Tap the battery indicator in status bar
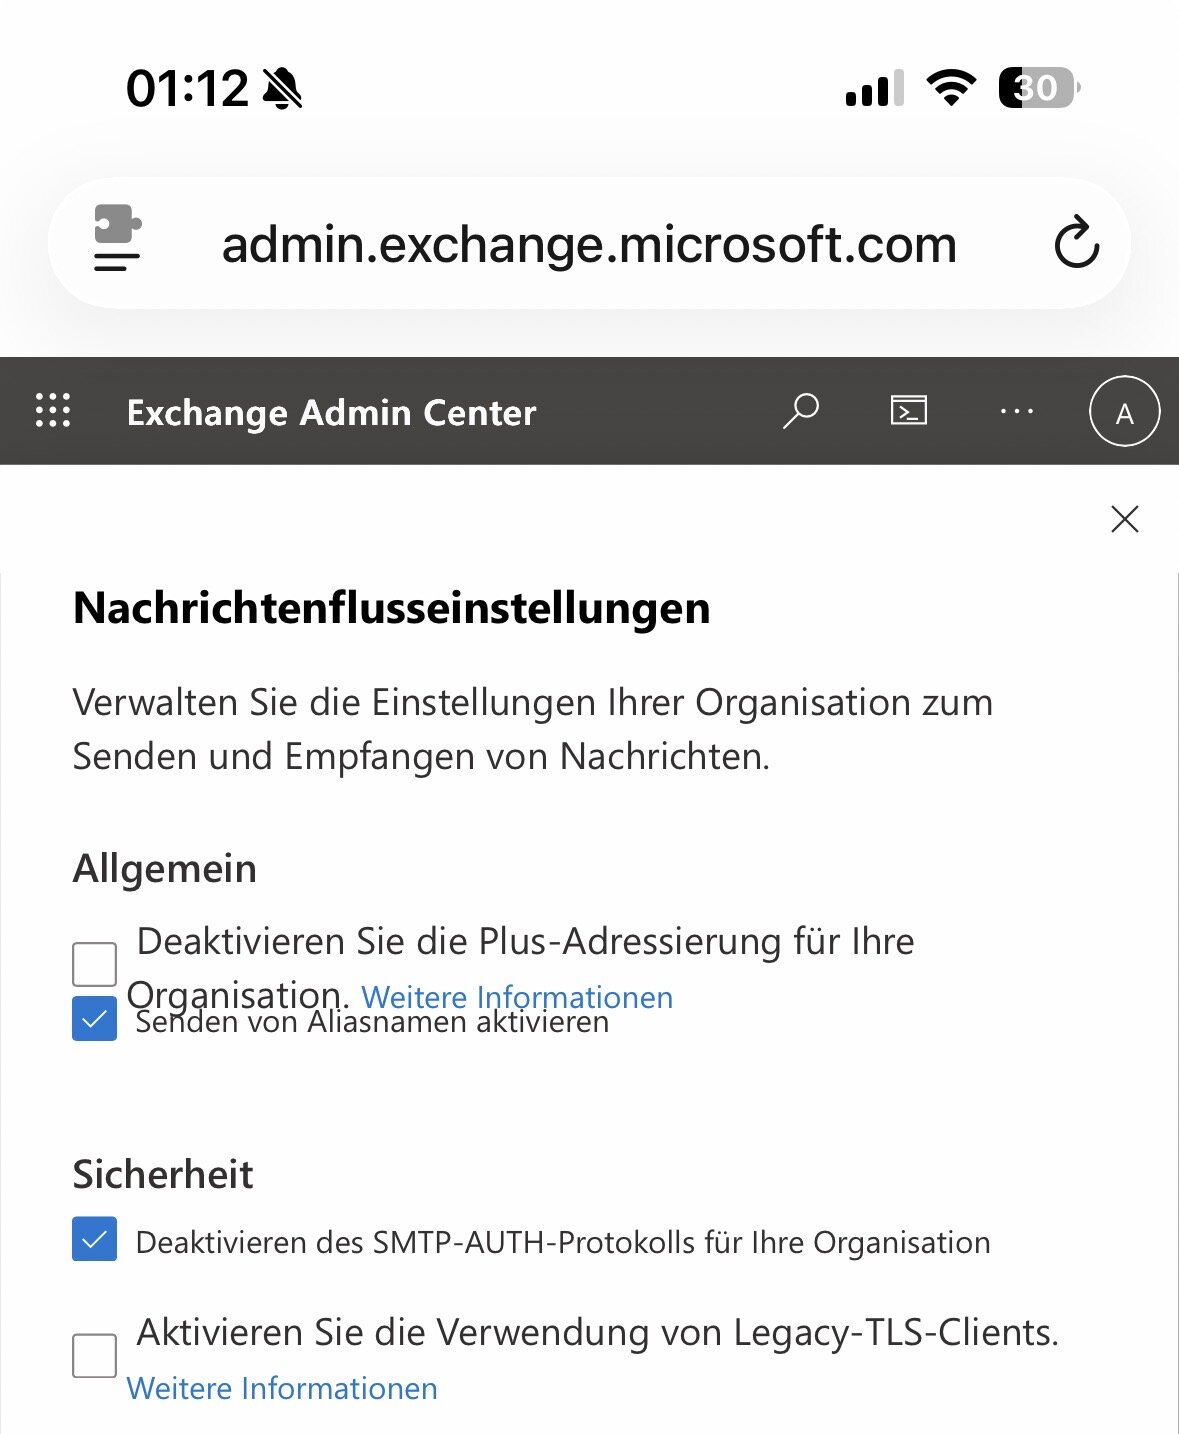The height and width of the screenshot is (1434, 1179). point(1038,88)
